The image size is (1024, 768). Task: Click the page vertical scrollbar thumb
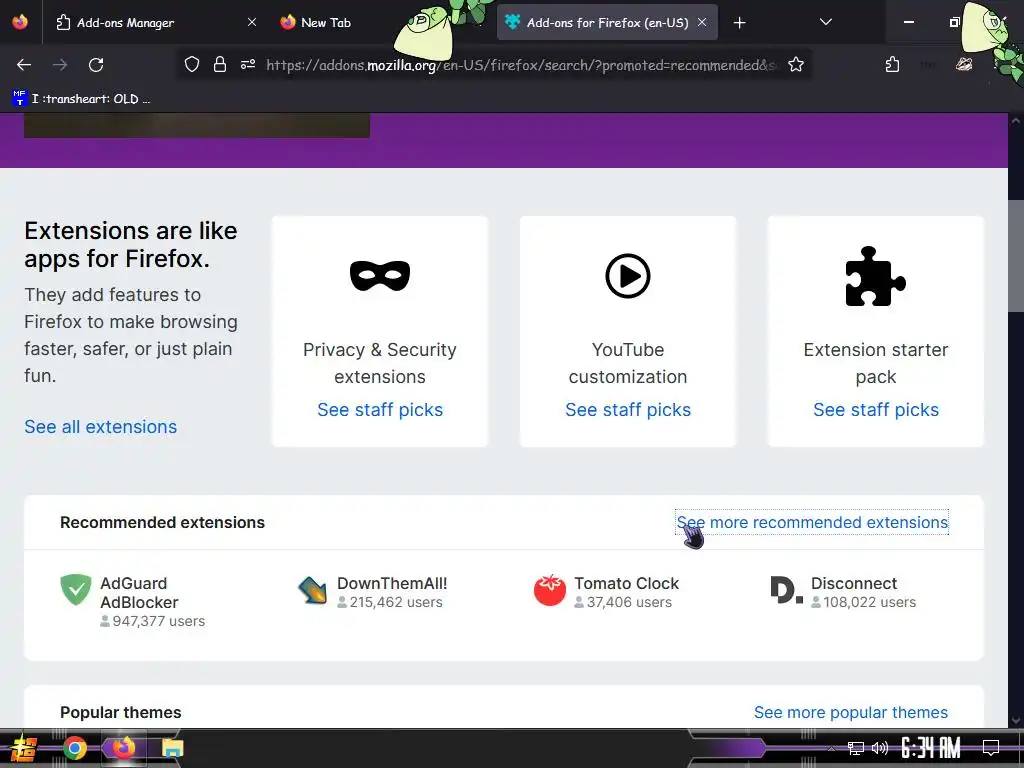[1016, 256]
